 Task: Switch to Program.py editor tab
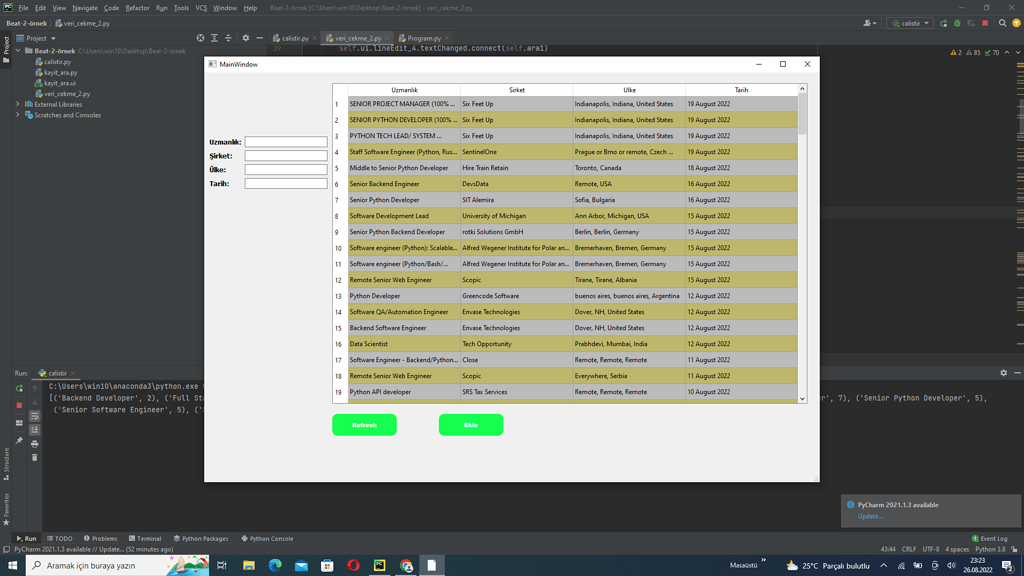tap(424, 39)
